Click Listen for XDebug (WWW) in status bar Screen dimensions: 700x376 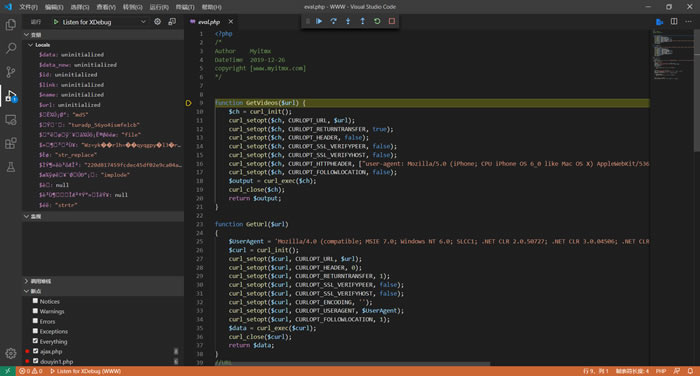click(x=86, y=371)
